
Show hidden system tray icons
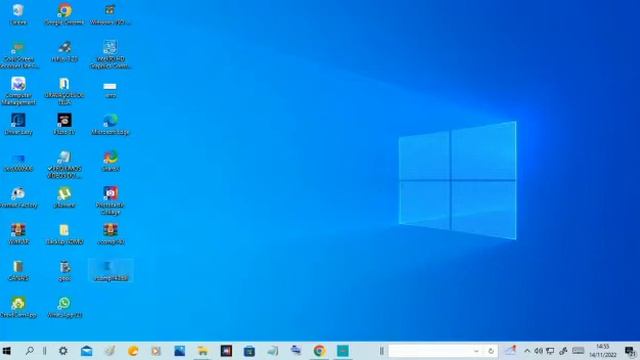527,351
